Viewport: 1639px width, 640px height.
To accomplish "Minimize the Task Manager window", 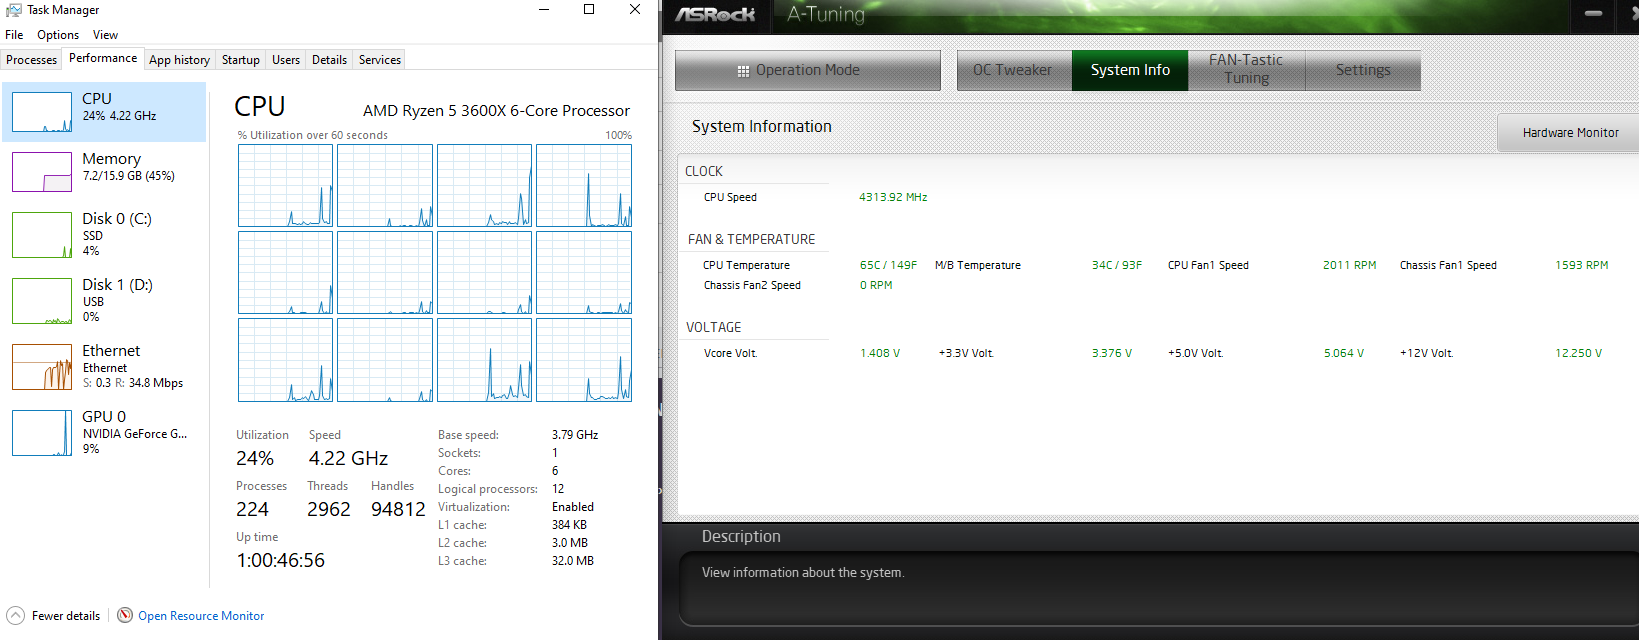I will point(544,9).
